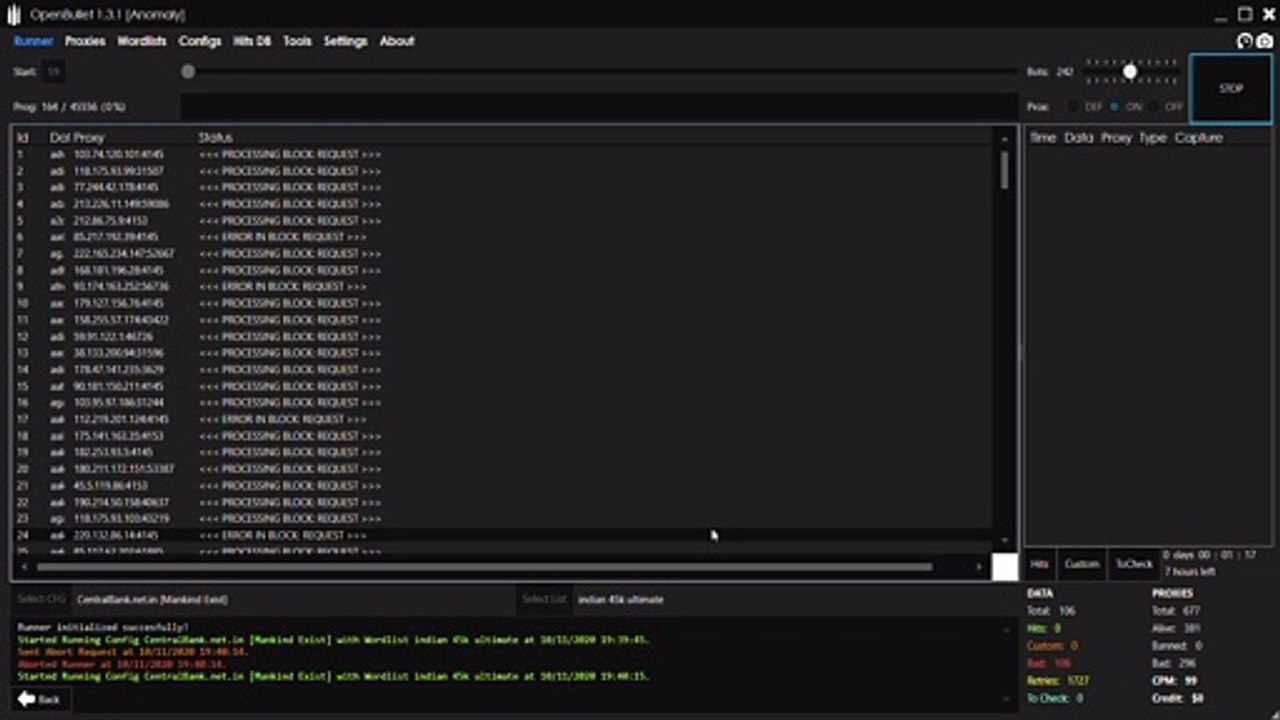Select bot row with Id 24
Screen dimensions: 1280x720
(x=503, y=535)
